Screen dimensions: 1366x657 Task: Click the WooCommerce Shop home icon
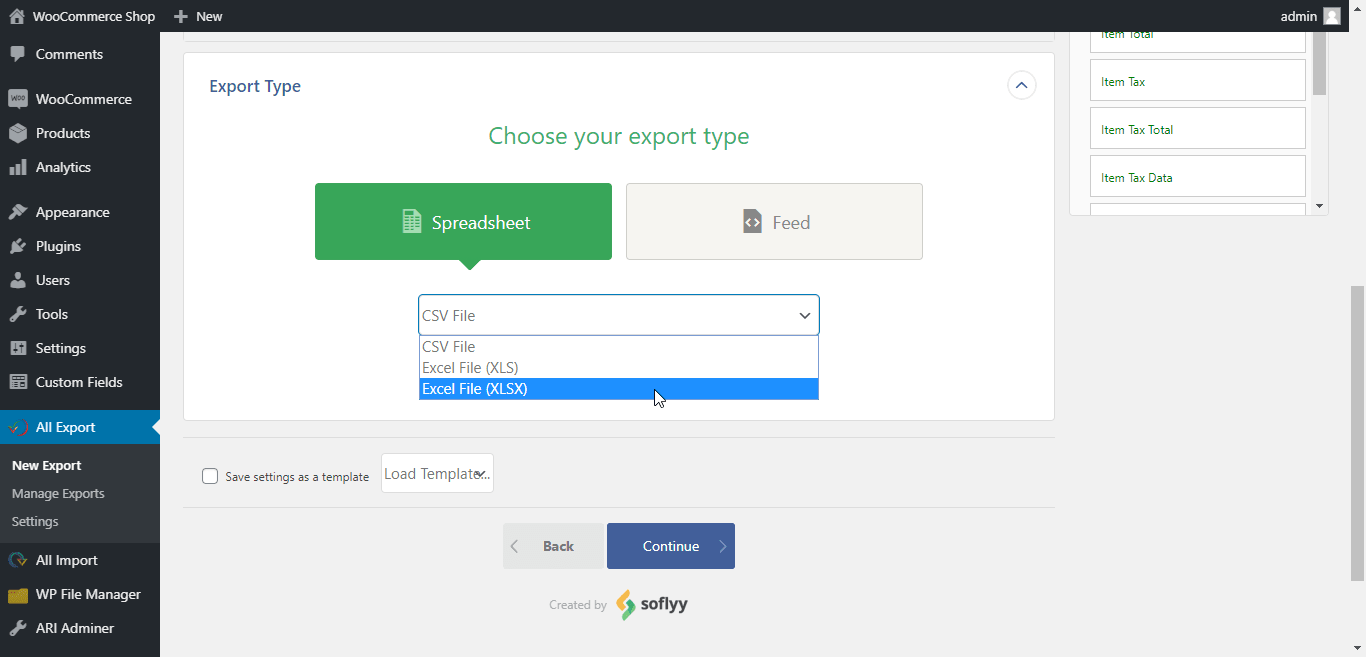point(16,16)
